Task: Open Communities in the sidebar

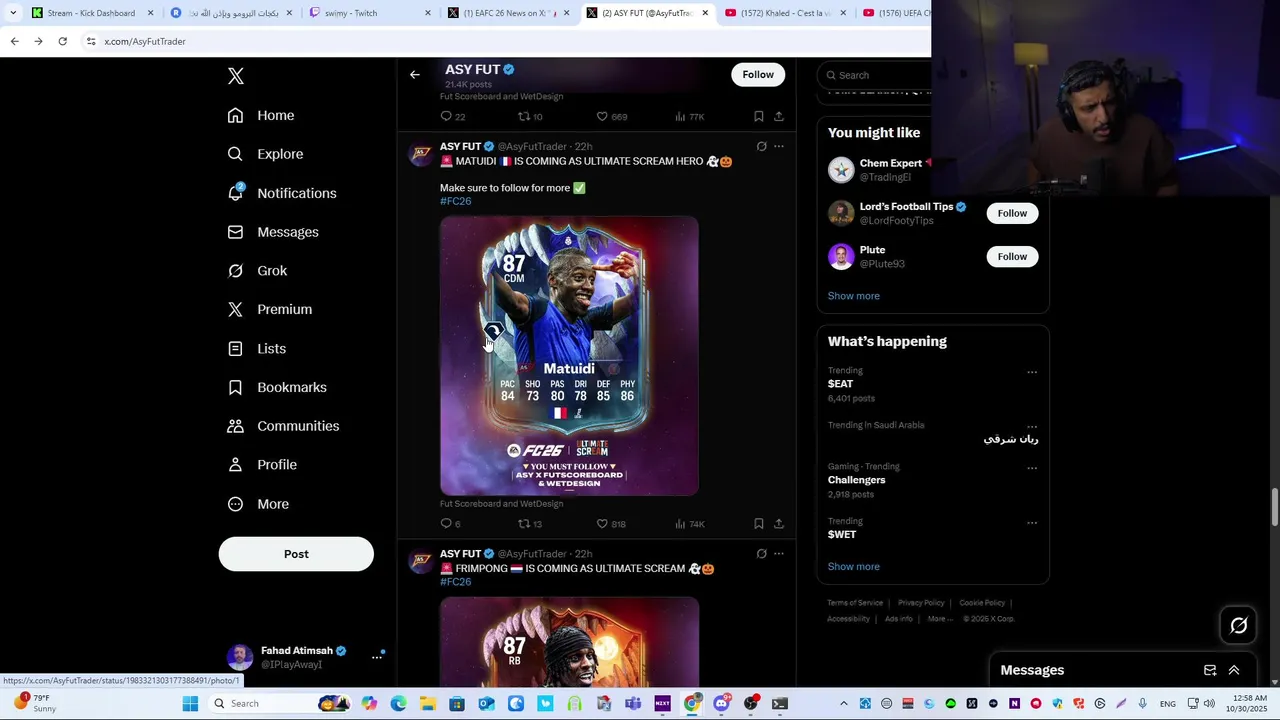Action: pos(283,426)
